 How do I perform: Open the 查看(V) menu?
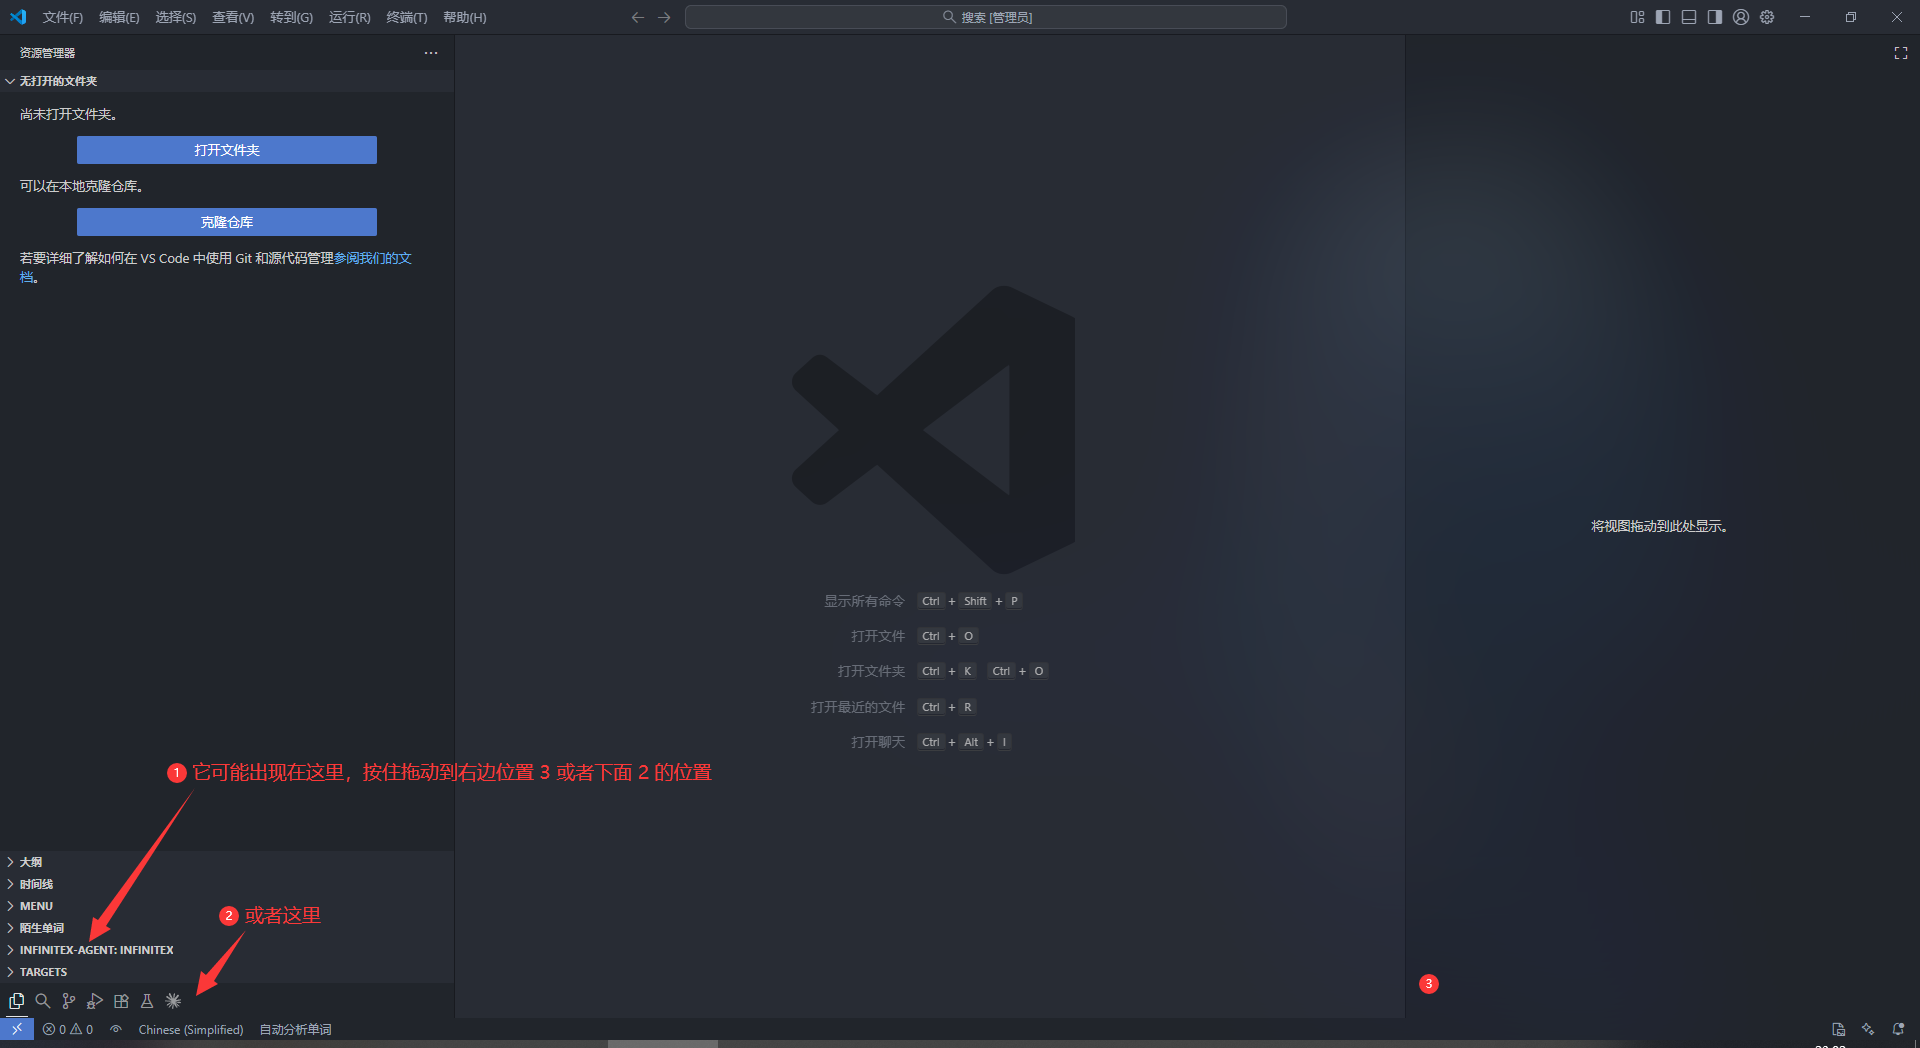point(233,17)
